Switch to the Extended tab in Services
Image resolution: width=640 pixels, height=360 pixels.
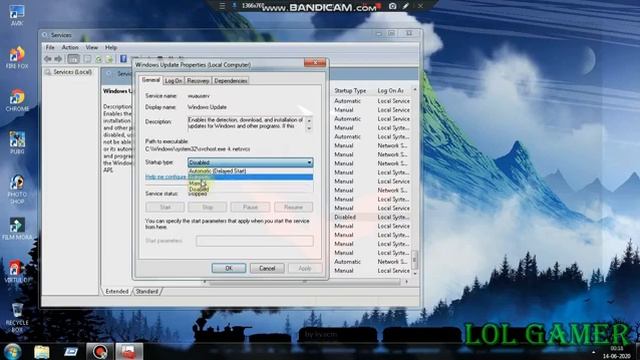click(117, 291)
